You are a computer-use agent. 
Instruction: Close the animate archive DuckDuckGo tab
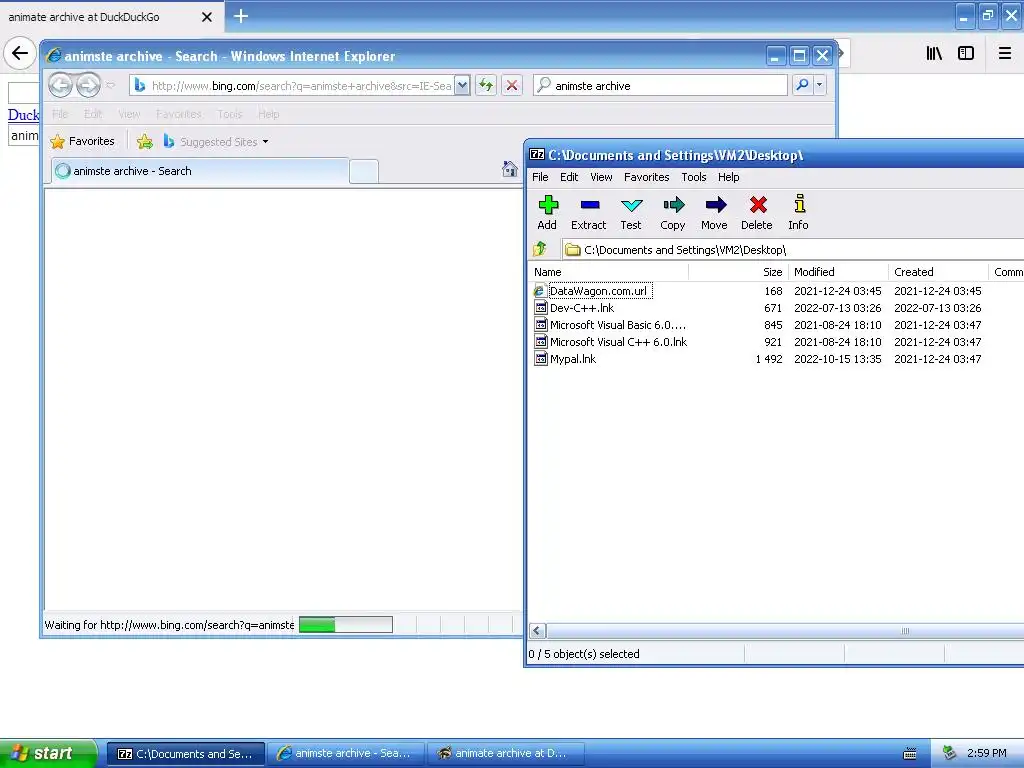click(x=206, y=17)
